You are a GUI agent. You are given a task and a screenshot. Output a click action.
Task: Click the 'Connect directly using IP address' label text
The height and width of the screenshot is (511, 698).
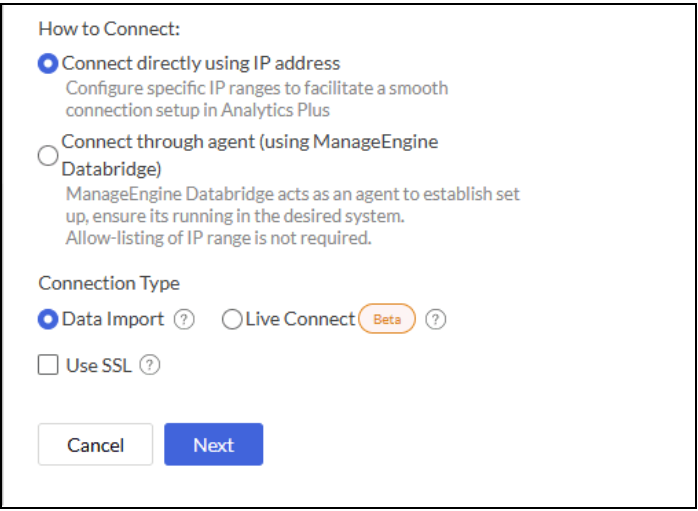[201, 64]
